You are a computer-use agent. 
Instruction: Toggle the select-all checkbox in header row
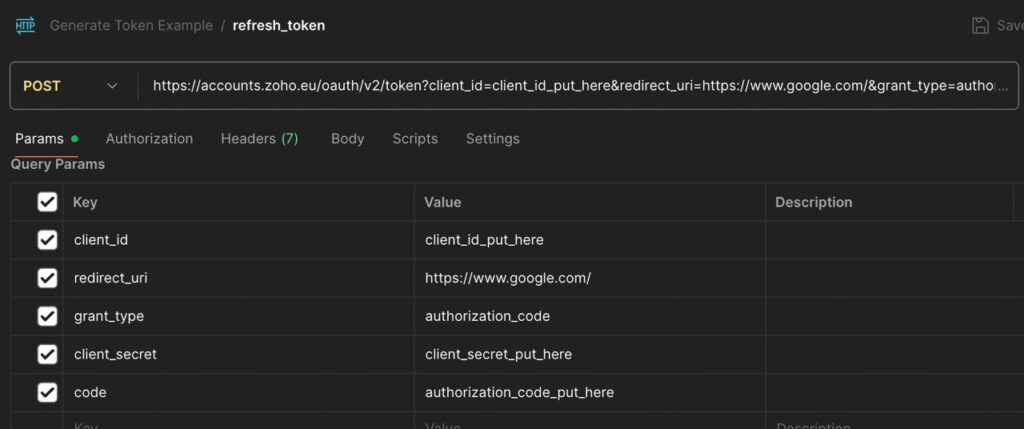[x=47, y=202]
